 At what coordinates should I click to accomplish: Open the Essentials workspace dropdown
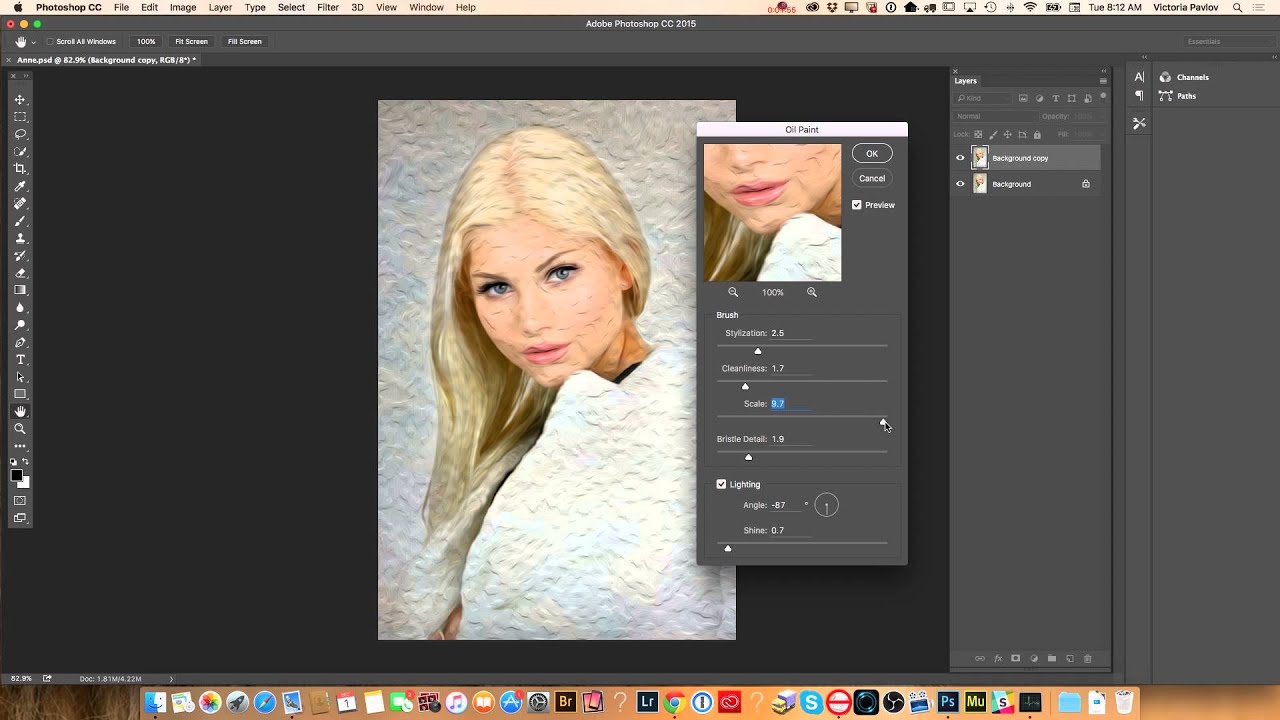pyautogui.click(x=1227, y=42)
